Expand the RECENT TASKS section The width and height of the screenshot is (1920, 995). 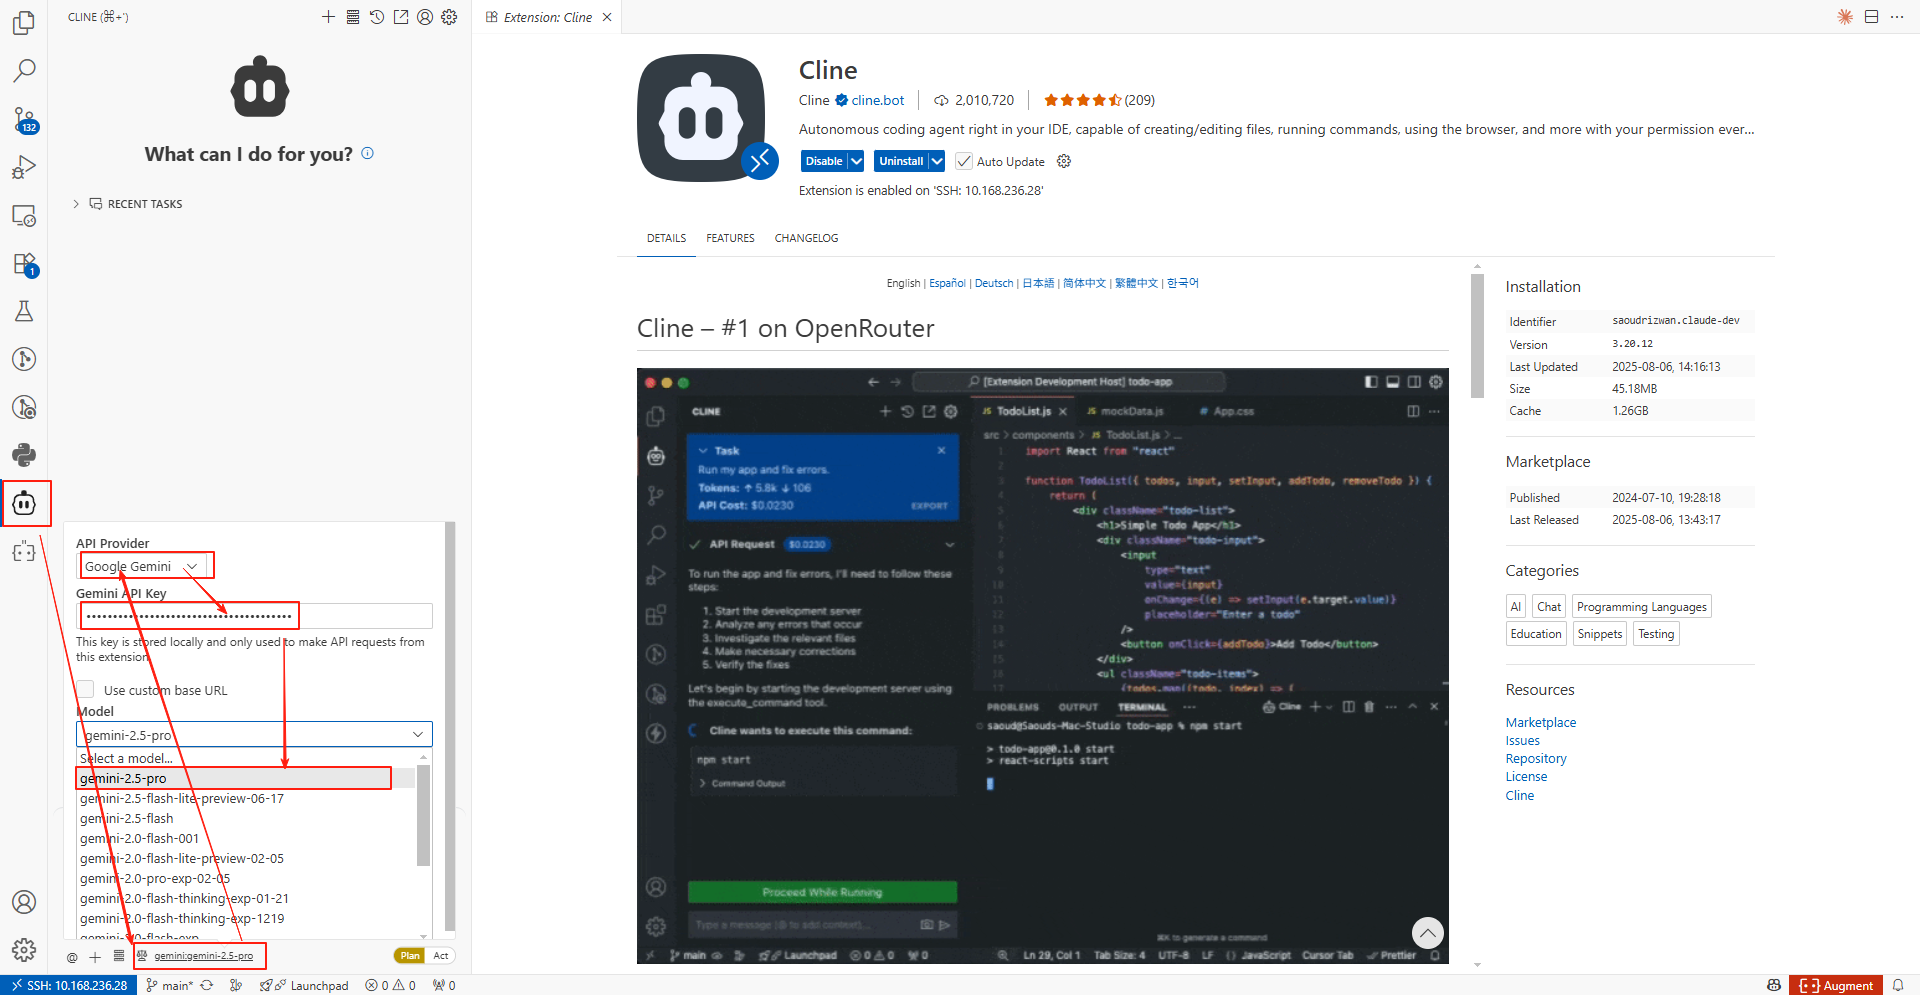point(128,204)
